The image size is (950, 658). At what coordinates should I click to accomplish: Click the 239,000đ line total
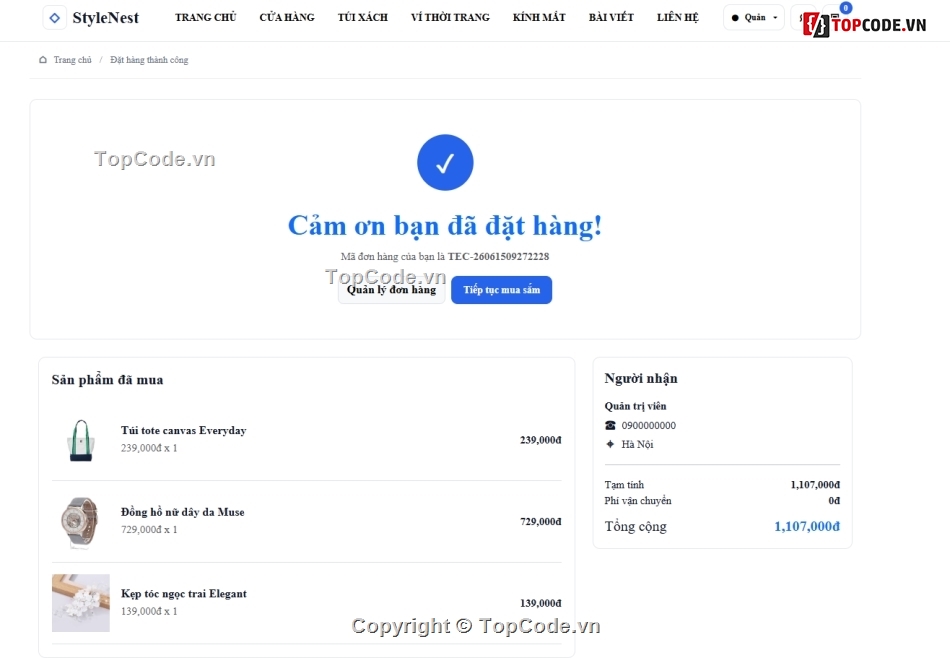[540, 440]
